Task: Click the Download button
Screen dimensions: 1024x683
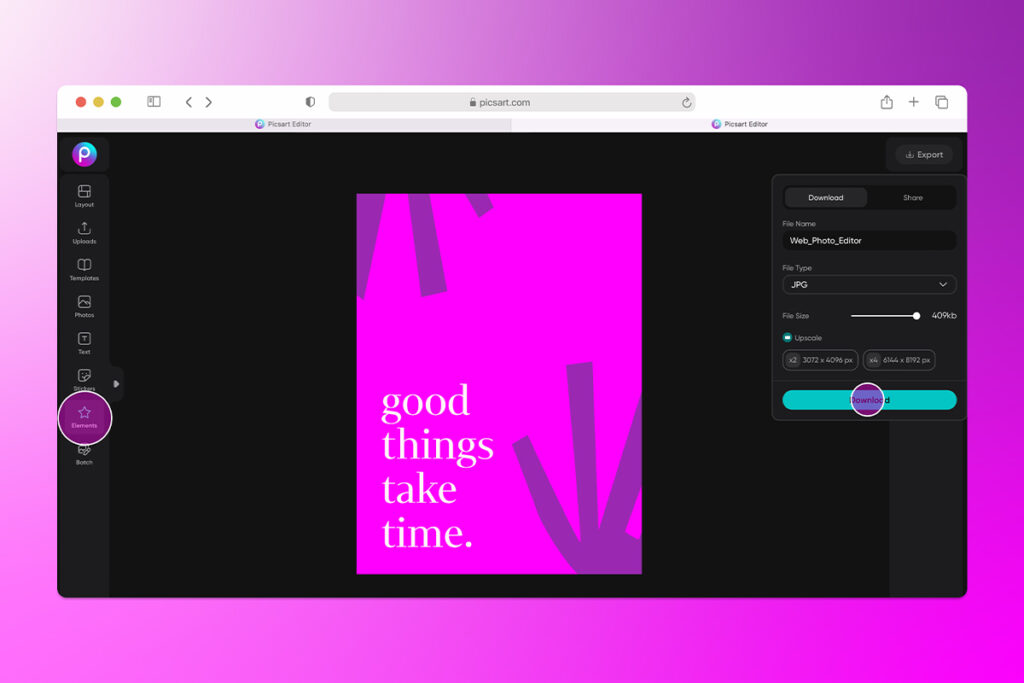Action: [868, 400]
